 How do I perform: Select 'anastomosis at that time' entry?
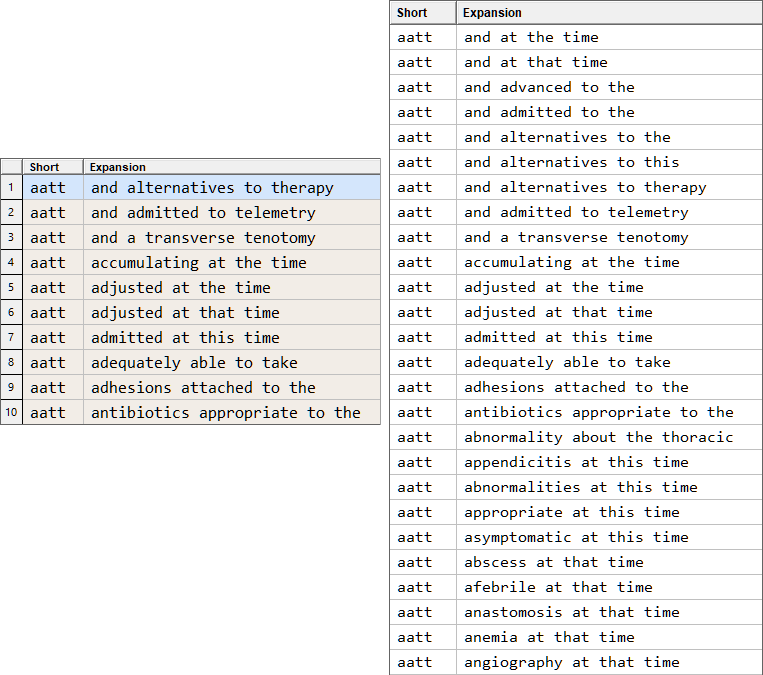coord(571,612)
